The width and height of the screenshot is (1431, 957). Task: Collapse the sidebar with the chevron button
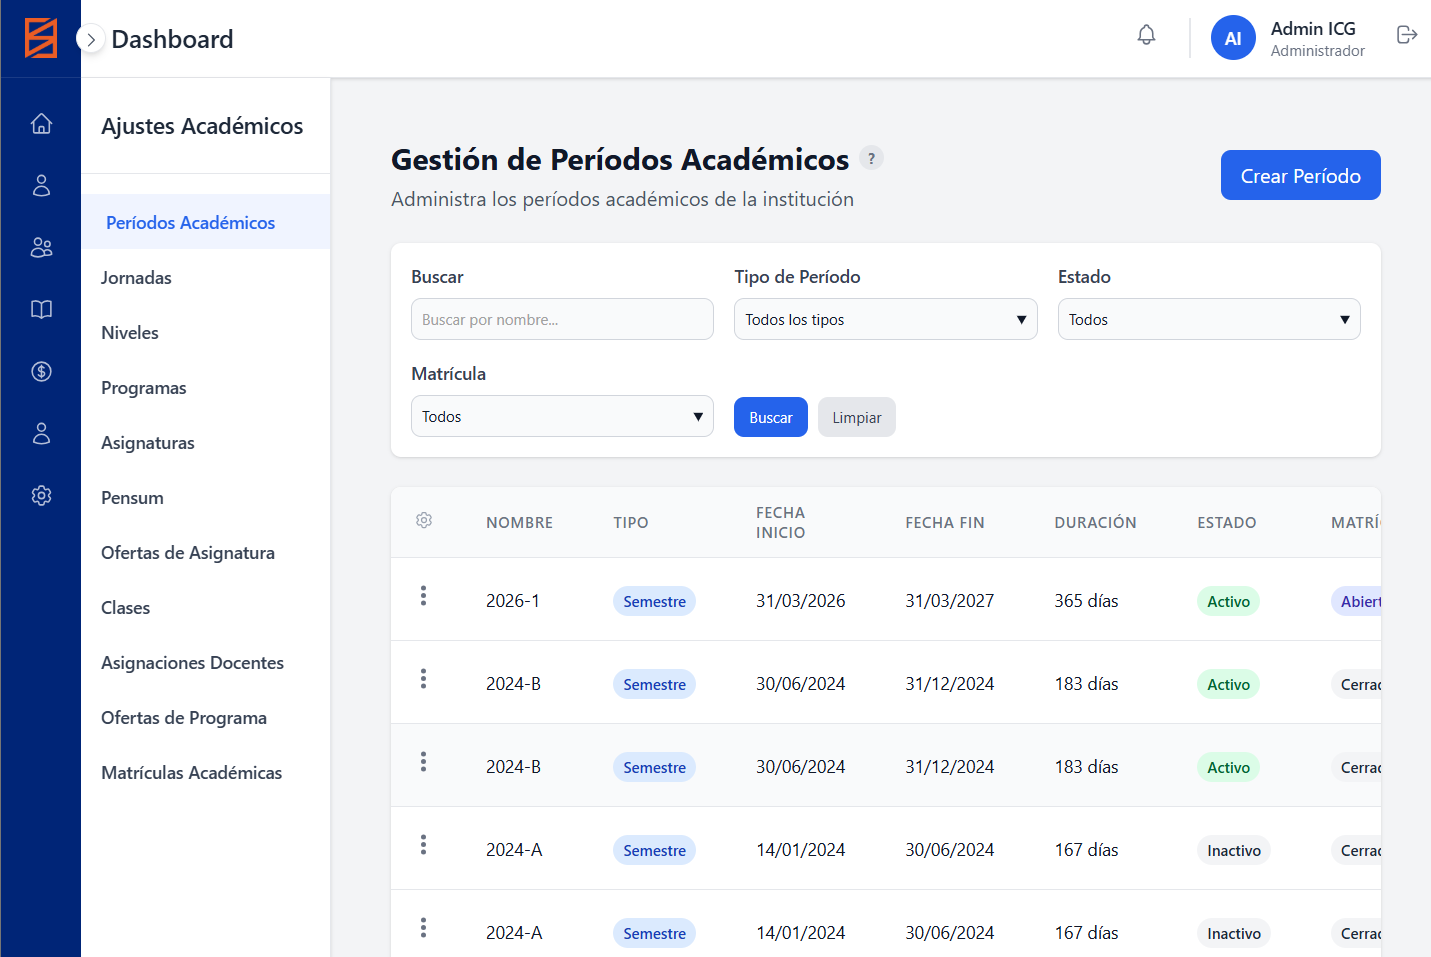(91, 38)
